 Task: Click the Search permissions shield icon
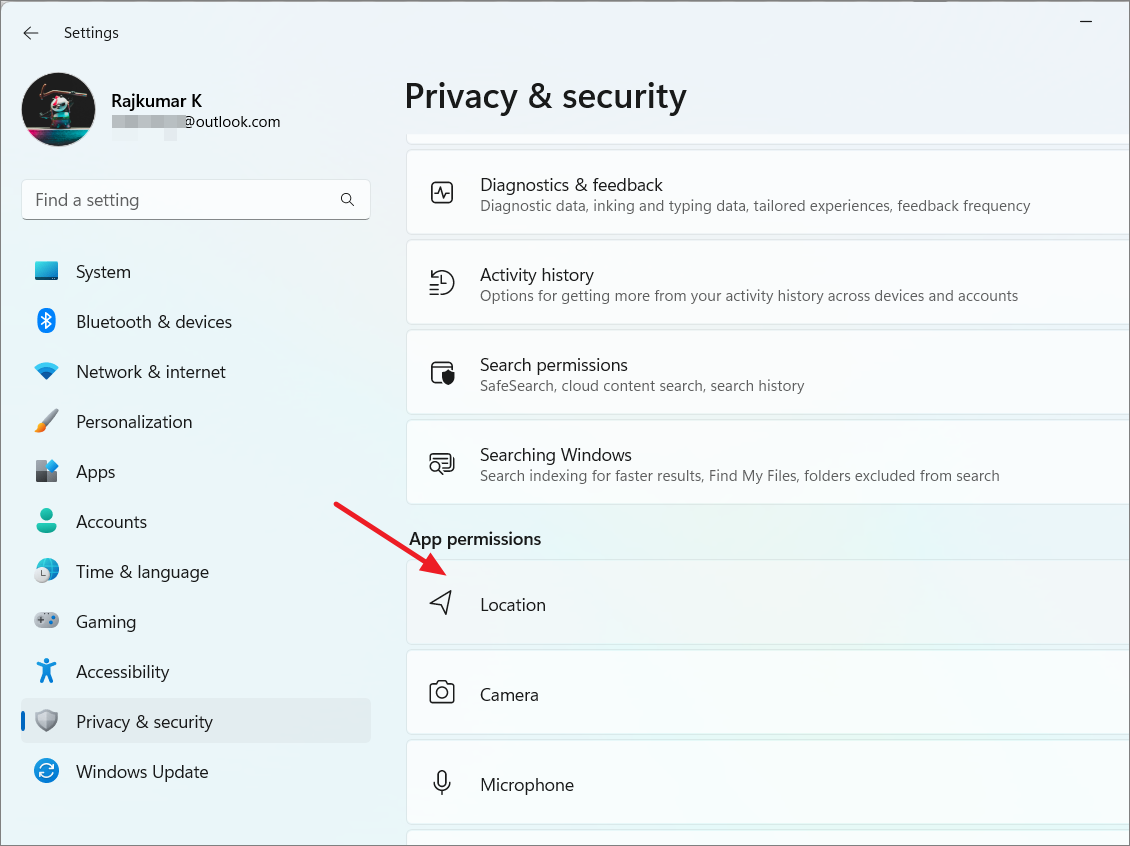pyautogui.click(x=442, y=373)
